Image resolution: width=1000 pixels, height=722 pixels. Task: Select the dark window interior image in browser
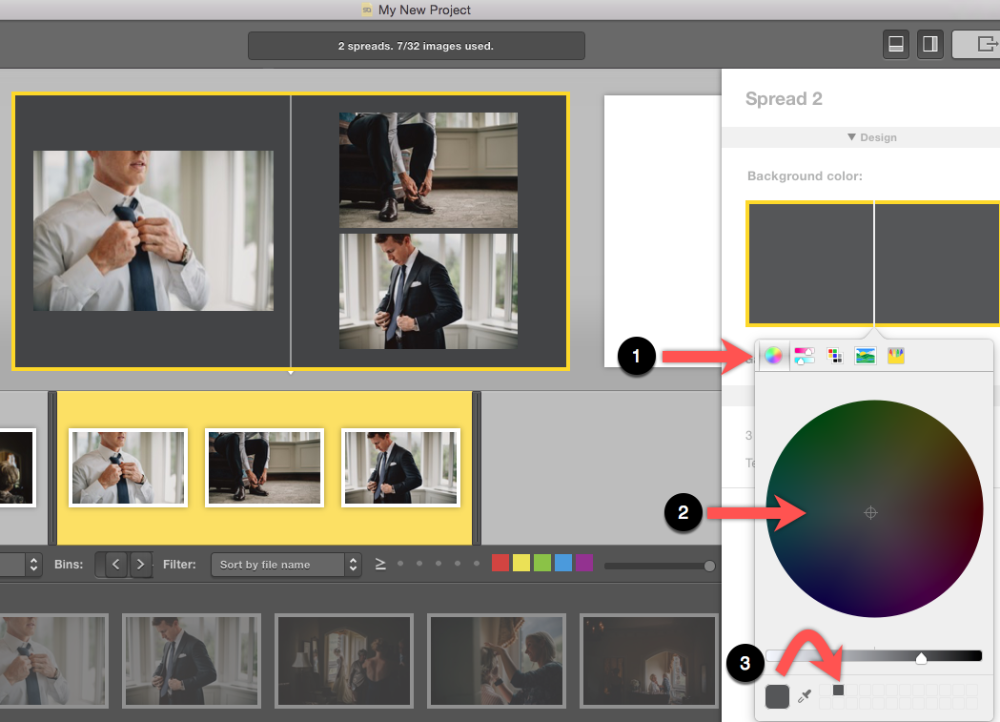pyautogui.click(x=344, y=661)
